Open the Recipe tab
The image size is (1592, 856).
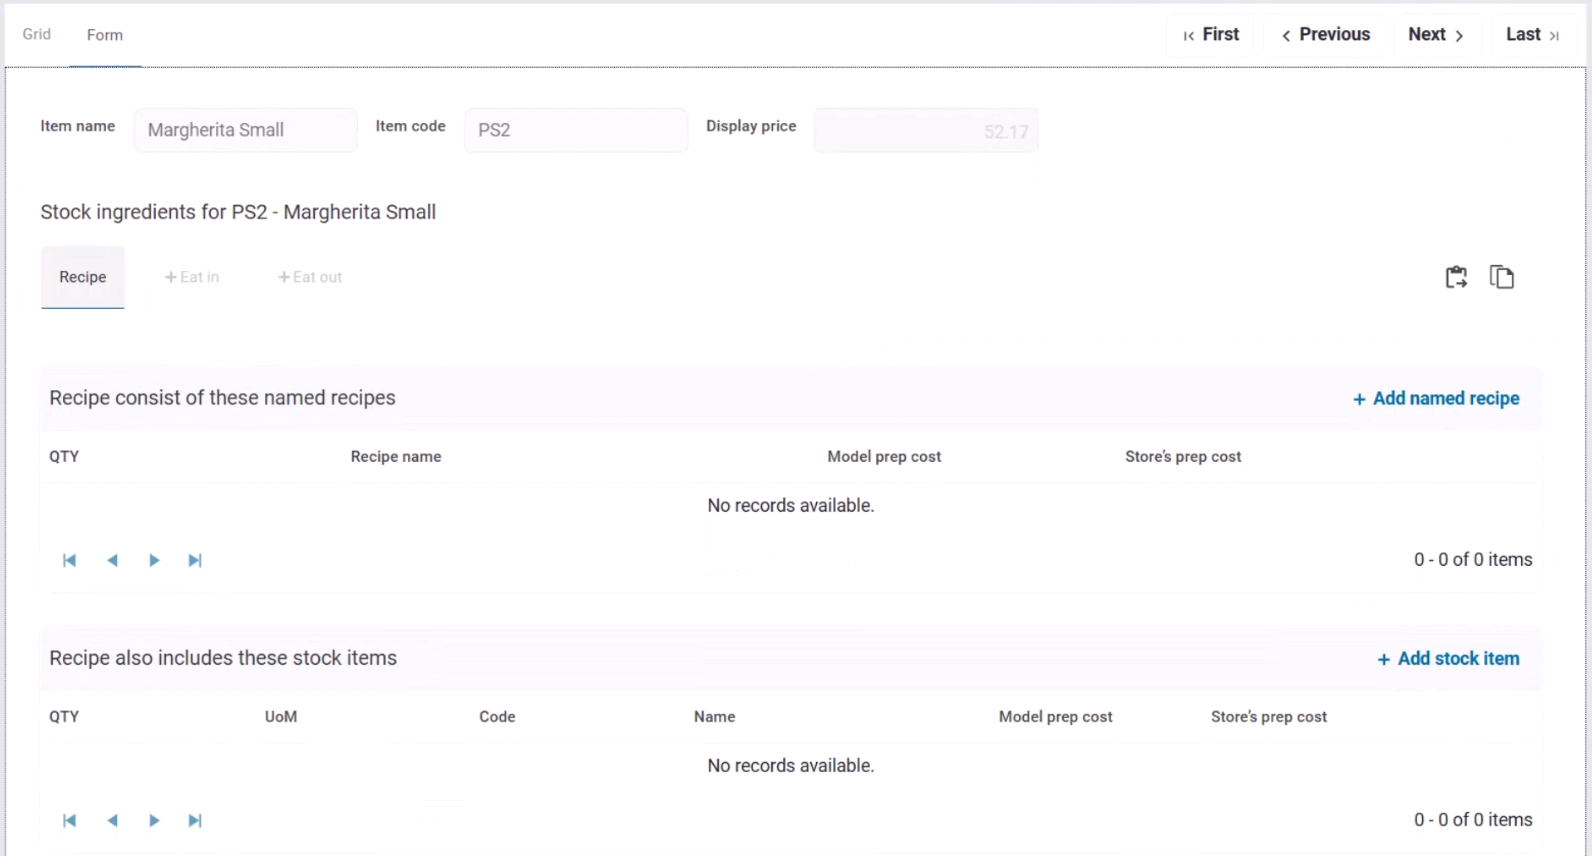tap(83, 277)
